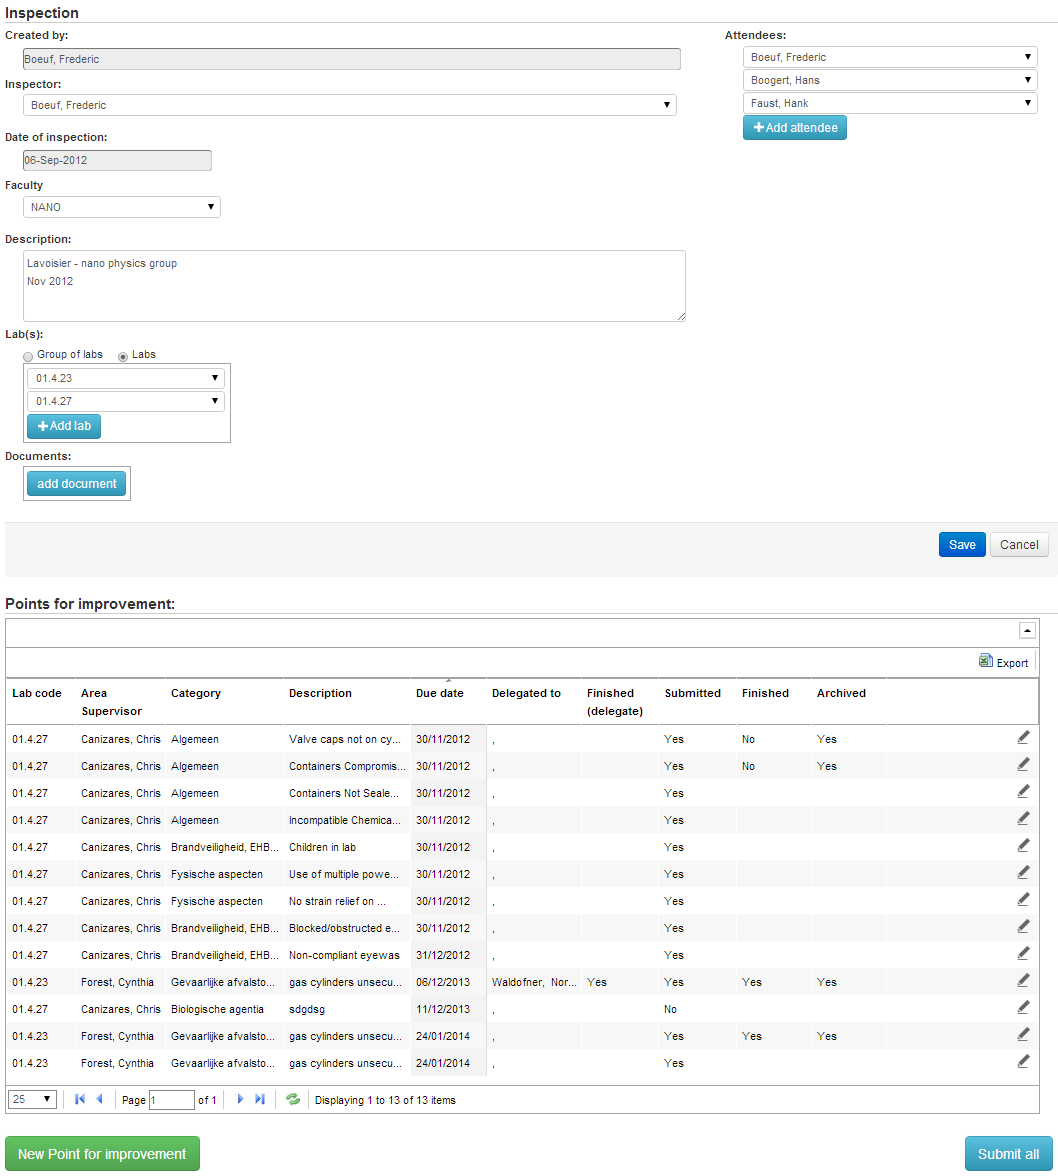The width and height of the screenshot is (1058, 1176).
Task: Sort by the Delegated to column header
Action: click(526, 693)
